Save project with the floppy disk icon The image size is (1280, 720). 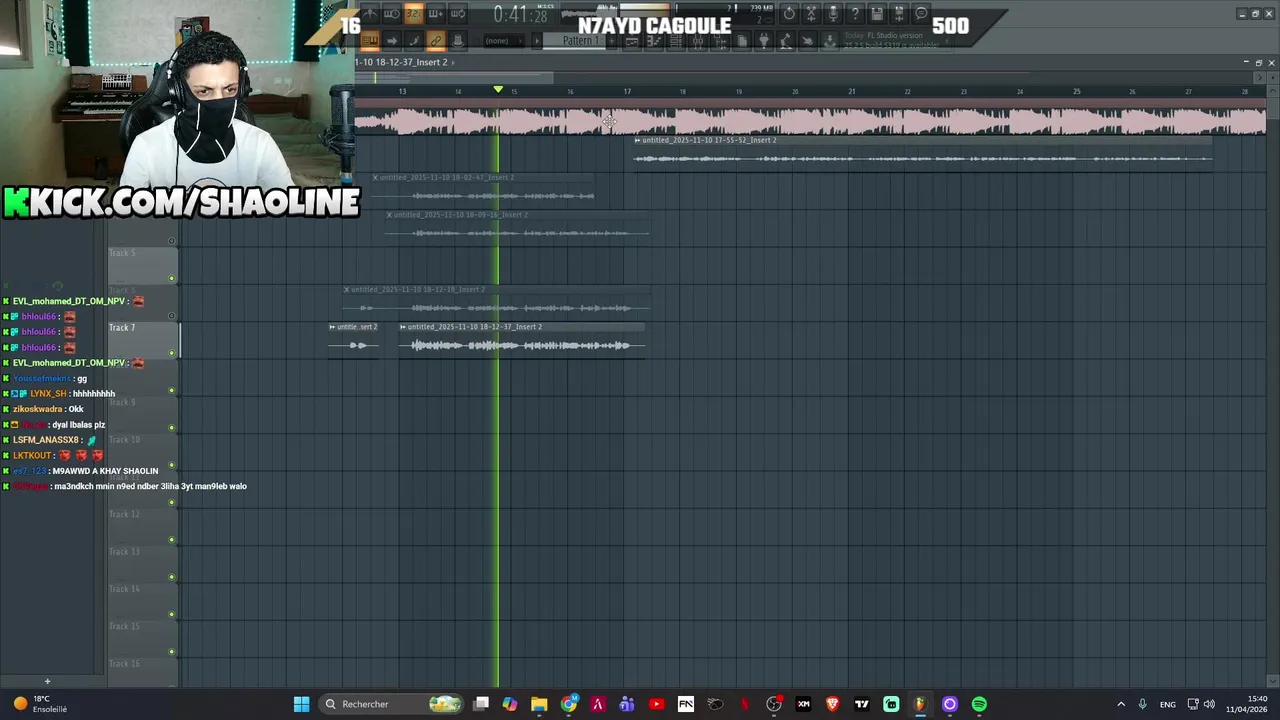point(877,14)
